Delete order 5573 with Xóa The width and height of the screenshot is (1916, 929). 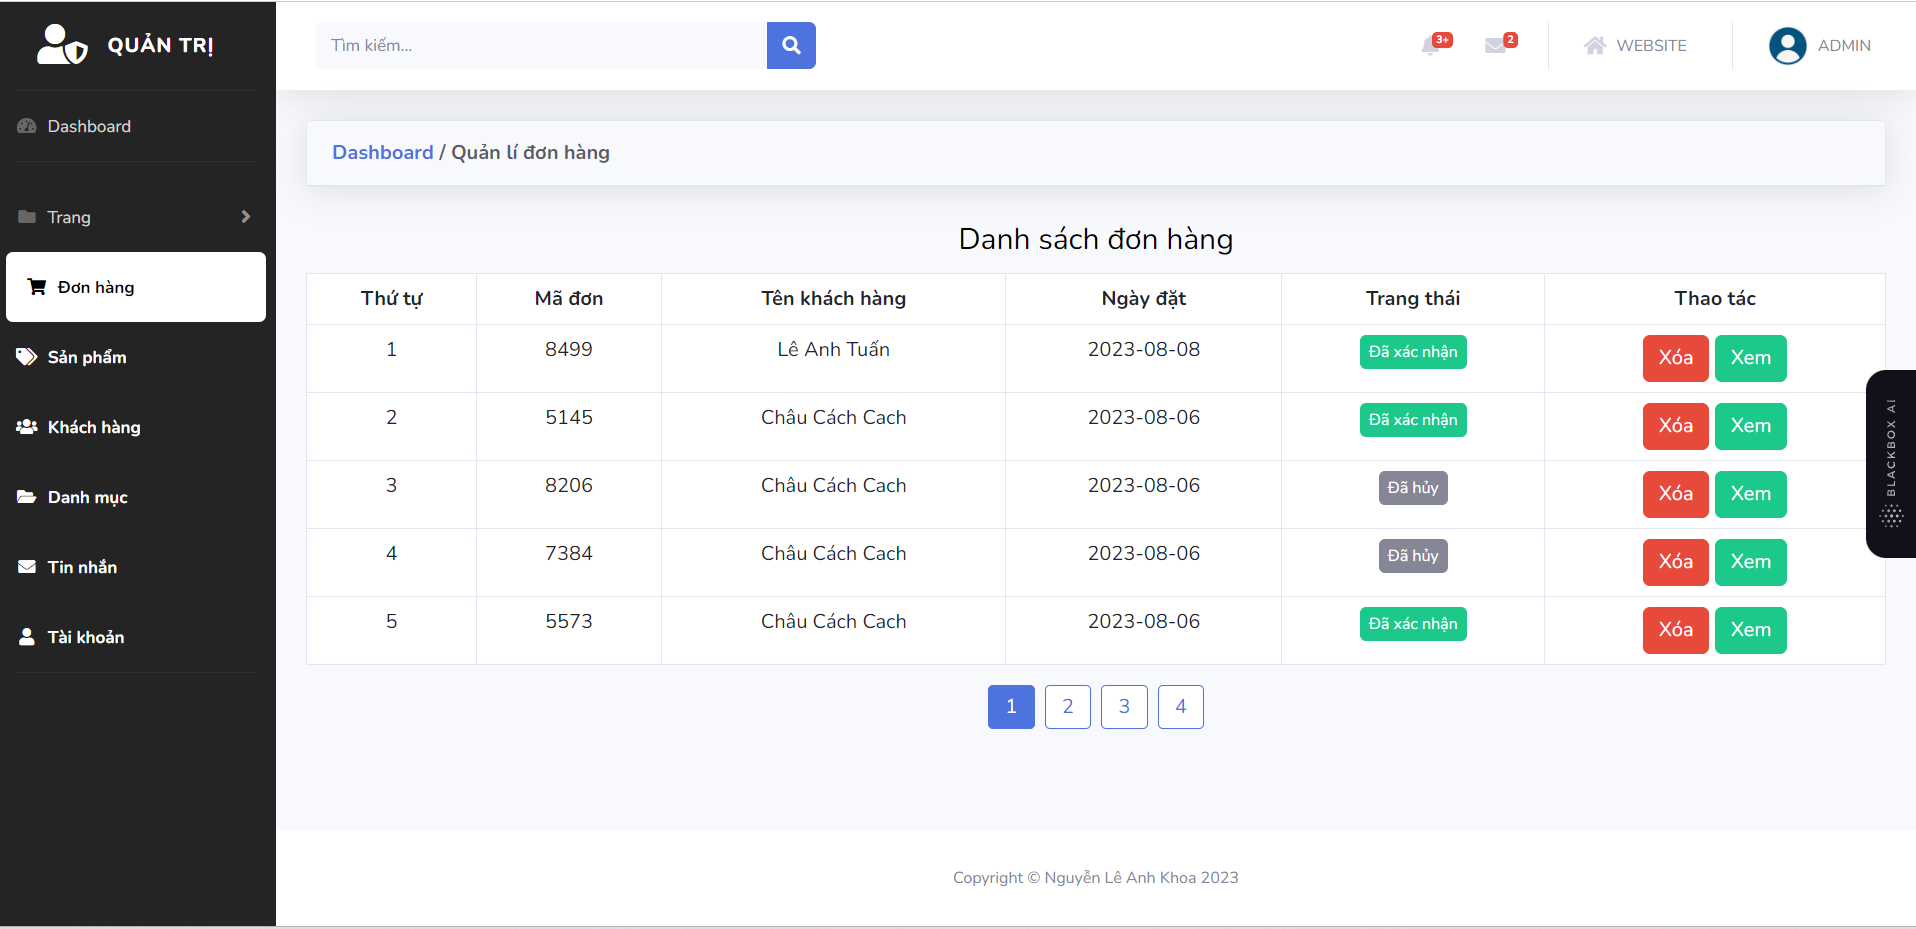1676,630
